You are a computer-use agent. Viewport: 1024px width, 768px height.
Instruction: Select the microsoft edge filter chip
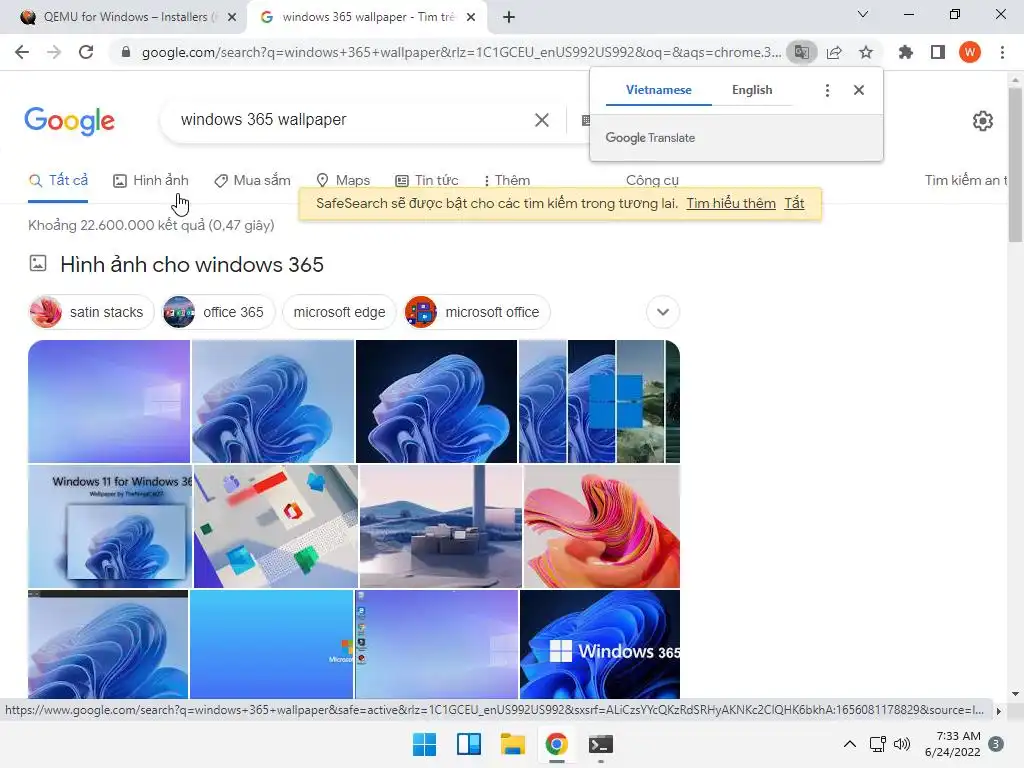click(339, 312)
